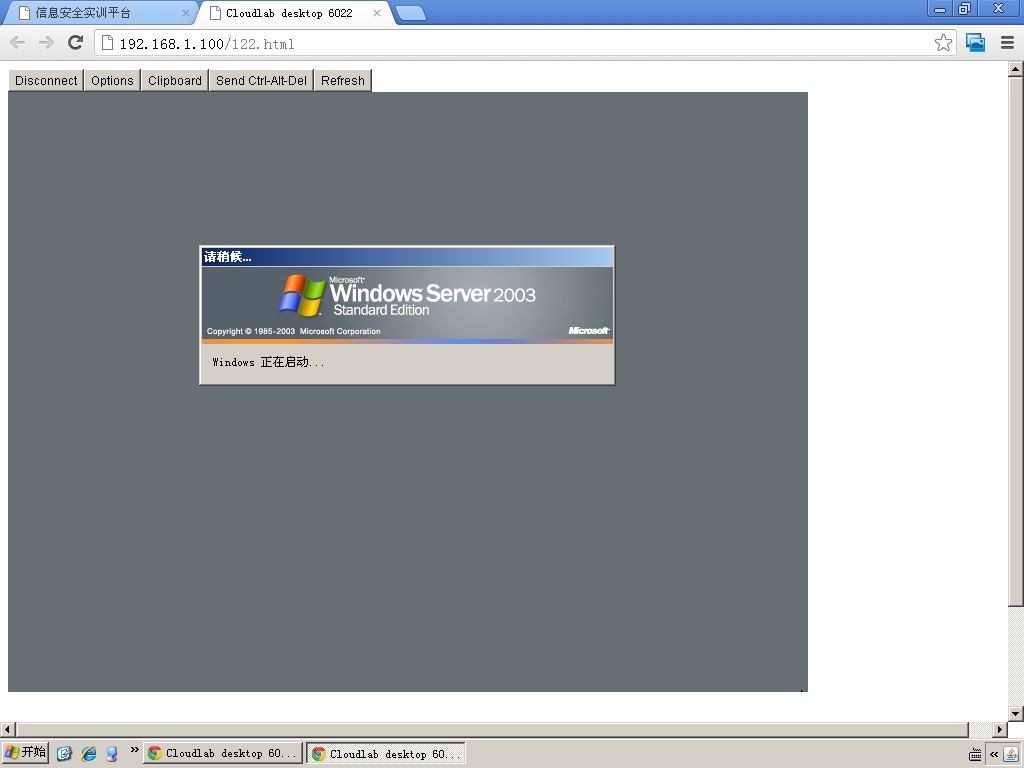Click the quick launch icon right of Internet Explorer

click(112, 754)
